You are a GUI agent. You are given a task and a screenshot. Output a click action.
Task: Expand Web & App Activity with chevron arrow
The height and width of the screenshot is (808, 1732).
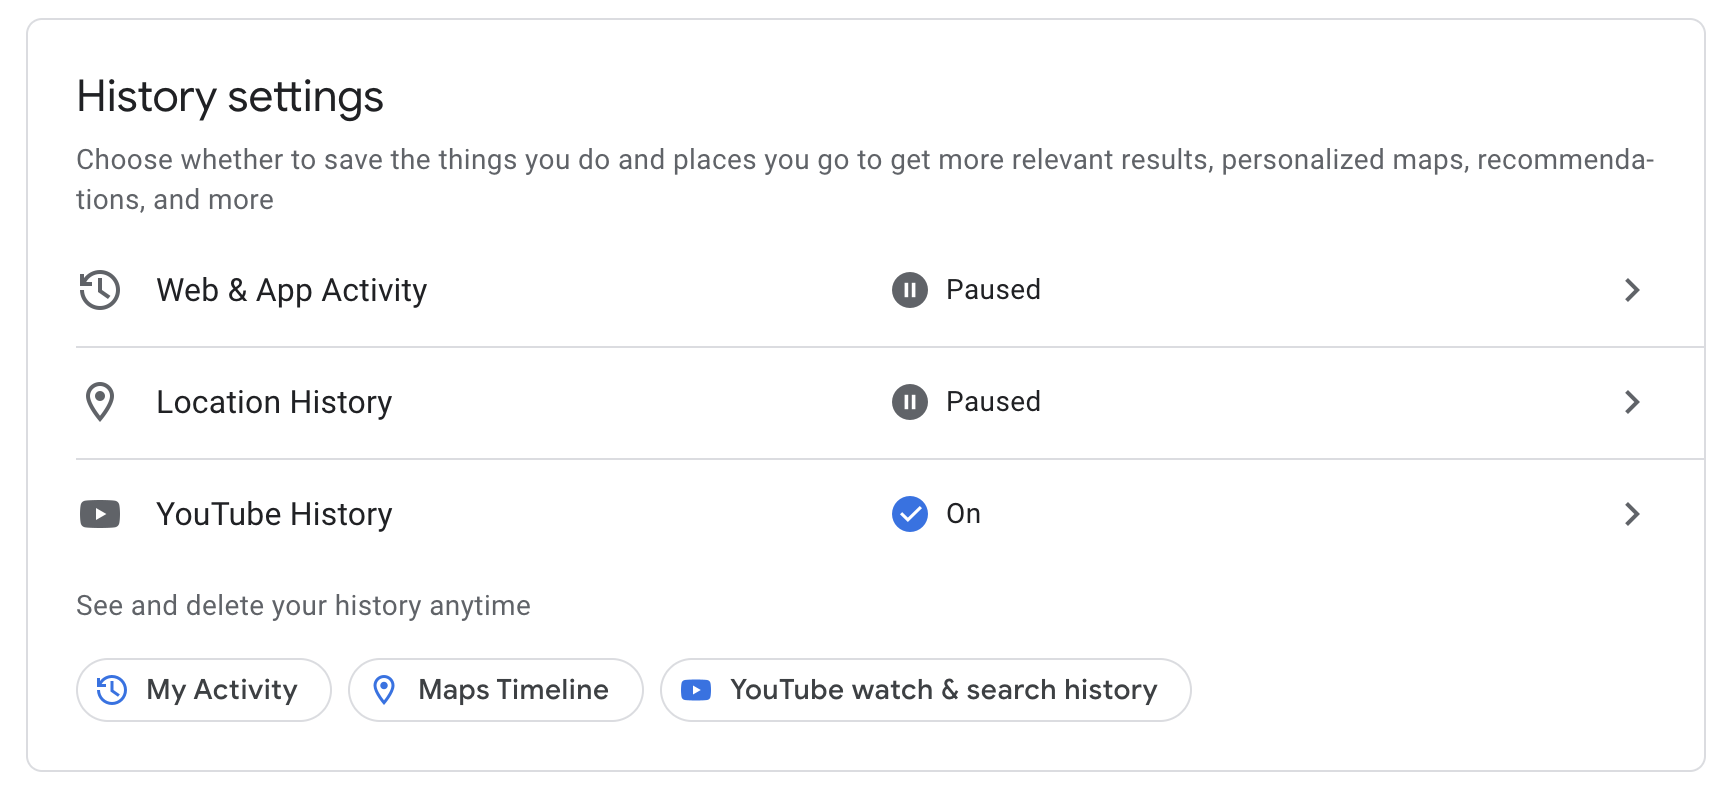(1632, 290)
